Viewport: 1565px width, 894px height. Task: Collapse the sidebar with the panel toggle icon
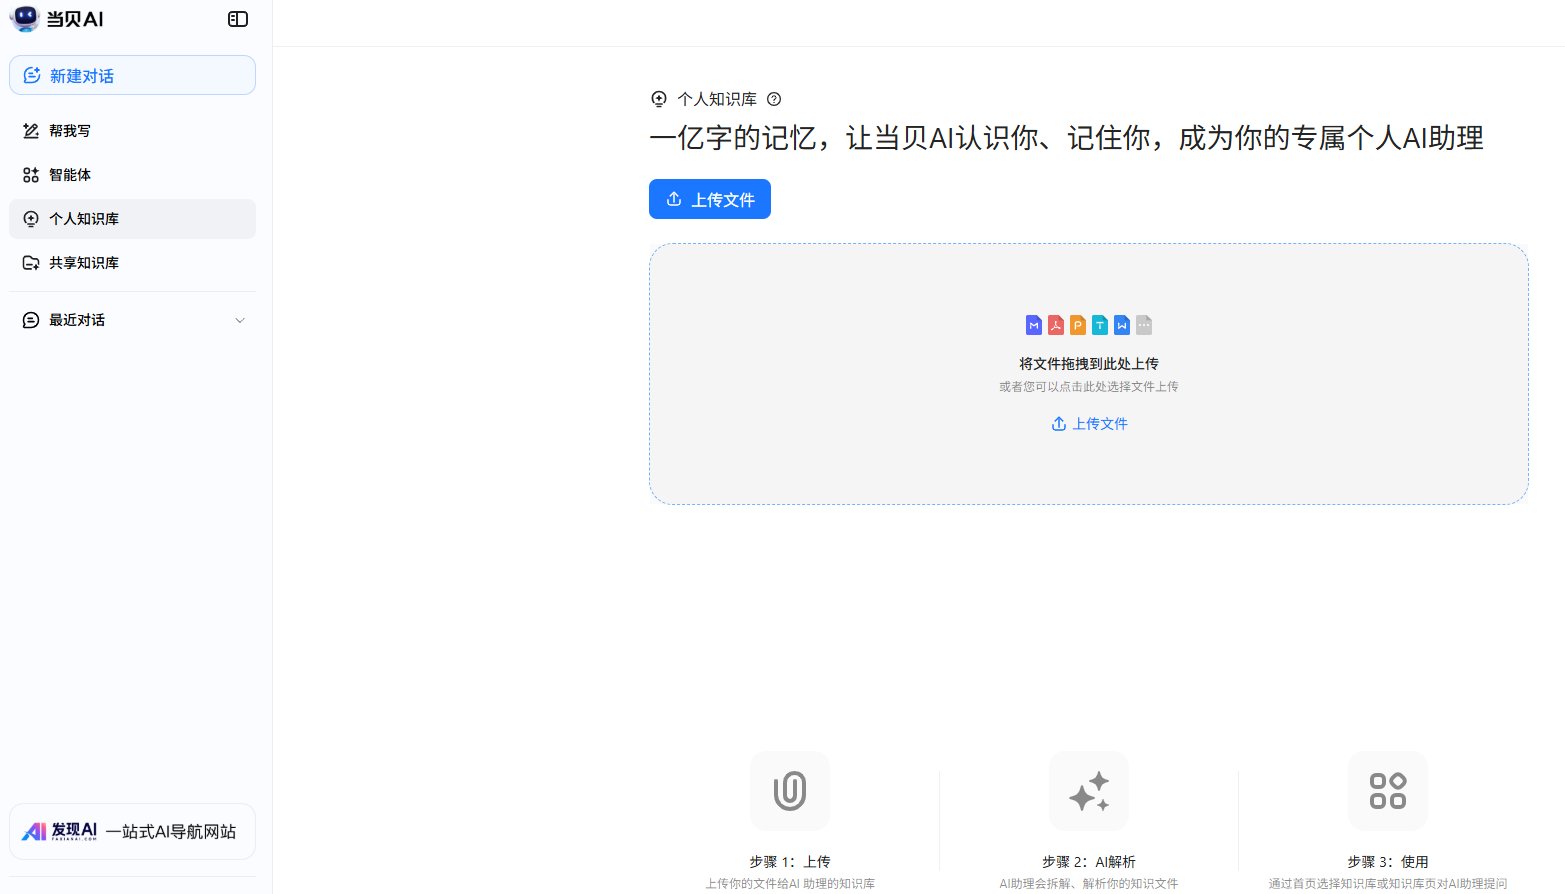coord(238,19)
